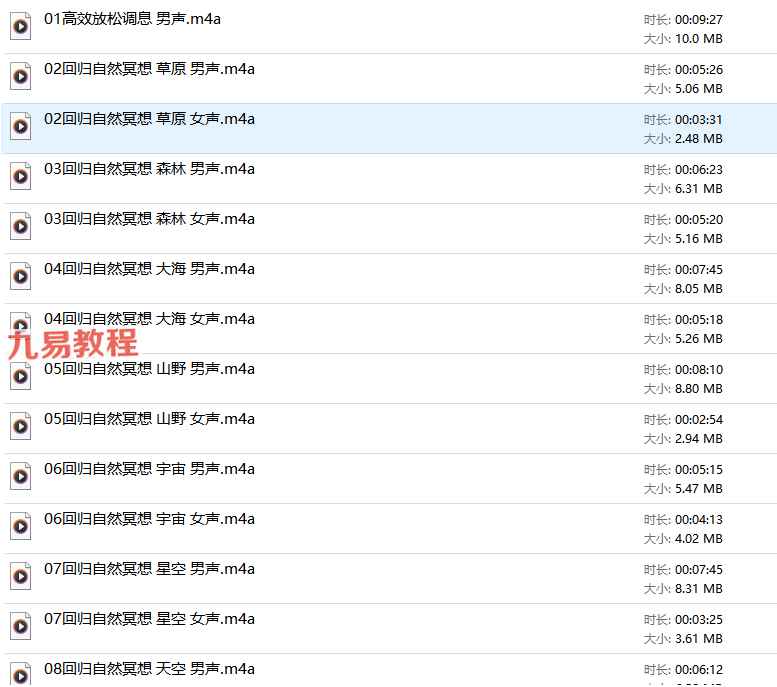Click the icon of highlighted 草原 女声.m4a file
This screenshot has height=687, width=777.
pyautogui.click(x=20, y=127)
